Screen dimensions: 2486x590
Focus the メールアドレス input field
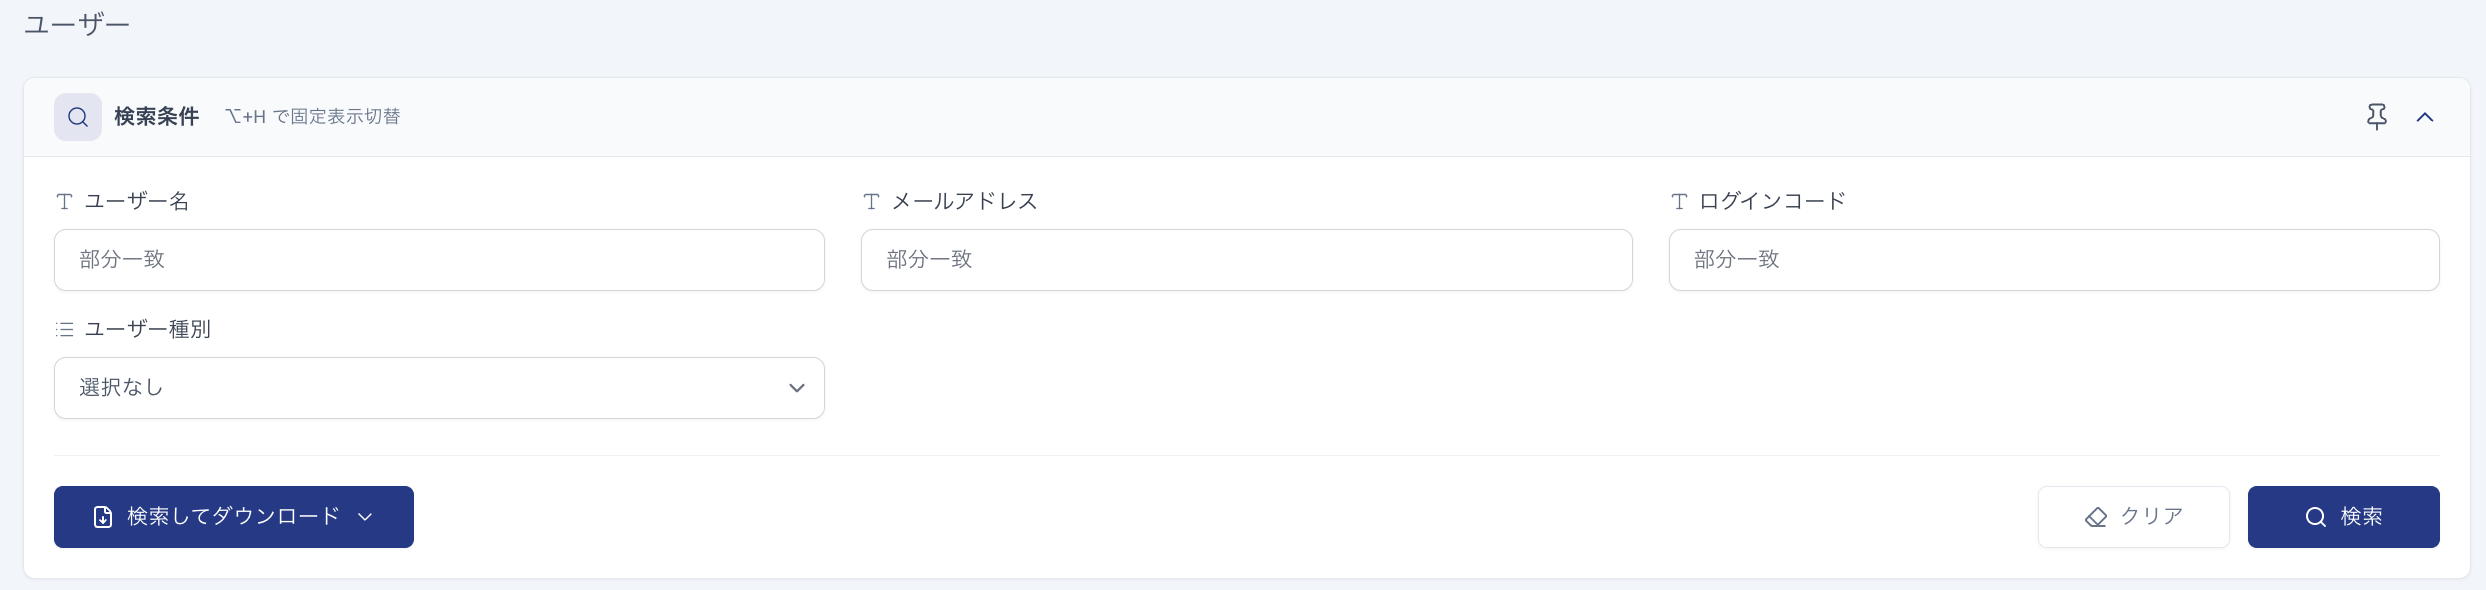click(1246, 260)
